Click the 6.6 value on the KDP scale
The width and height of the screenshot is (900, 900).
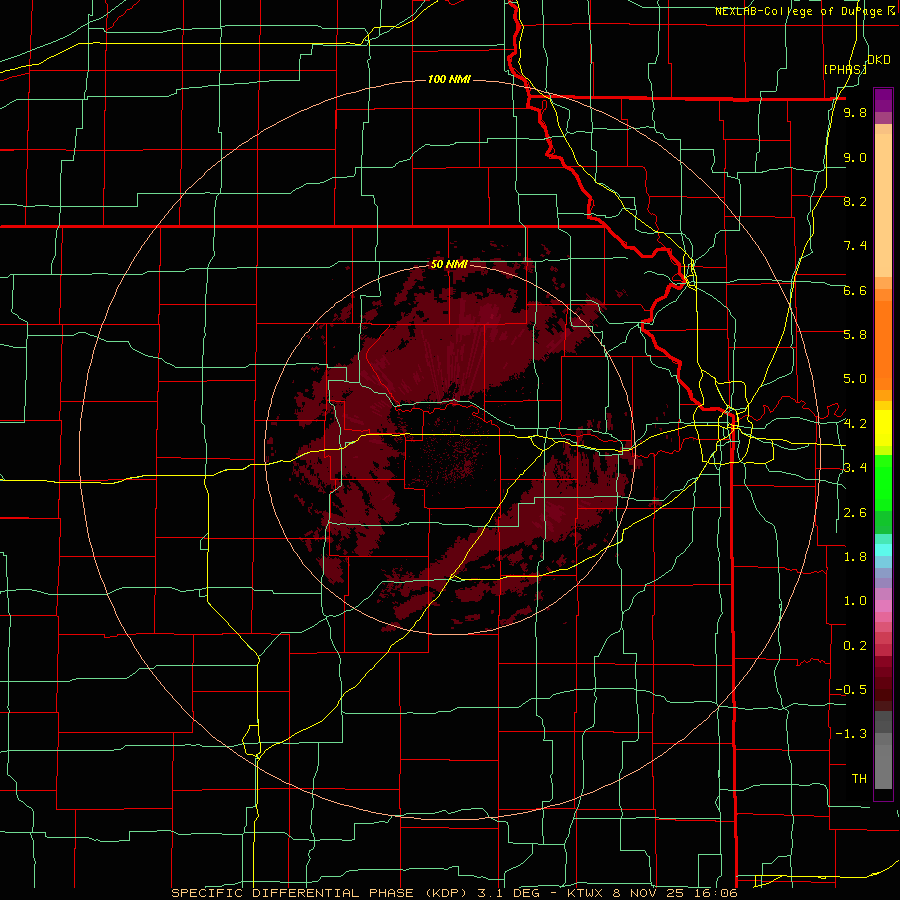tap(855, 290)
